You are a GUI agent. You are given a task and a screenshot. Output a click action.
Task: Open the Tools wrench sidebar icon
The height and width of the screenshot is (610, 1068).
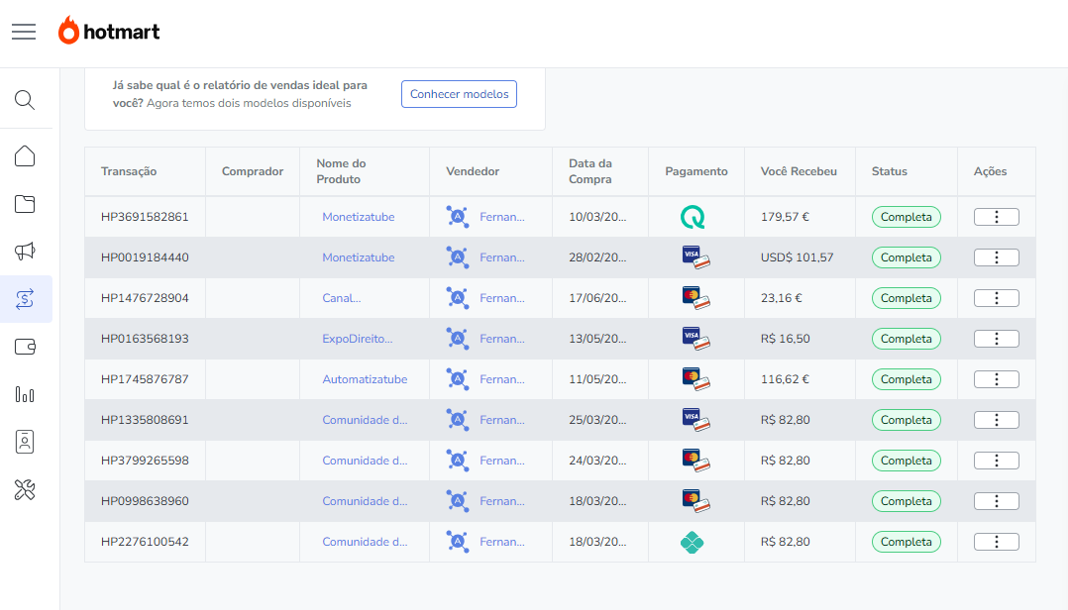[x=25, y=489]
